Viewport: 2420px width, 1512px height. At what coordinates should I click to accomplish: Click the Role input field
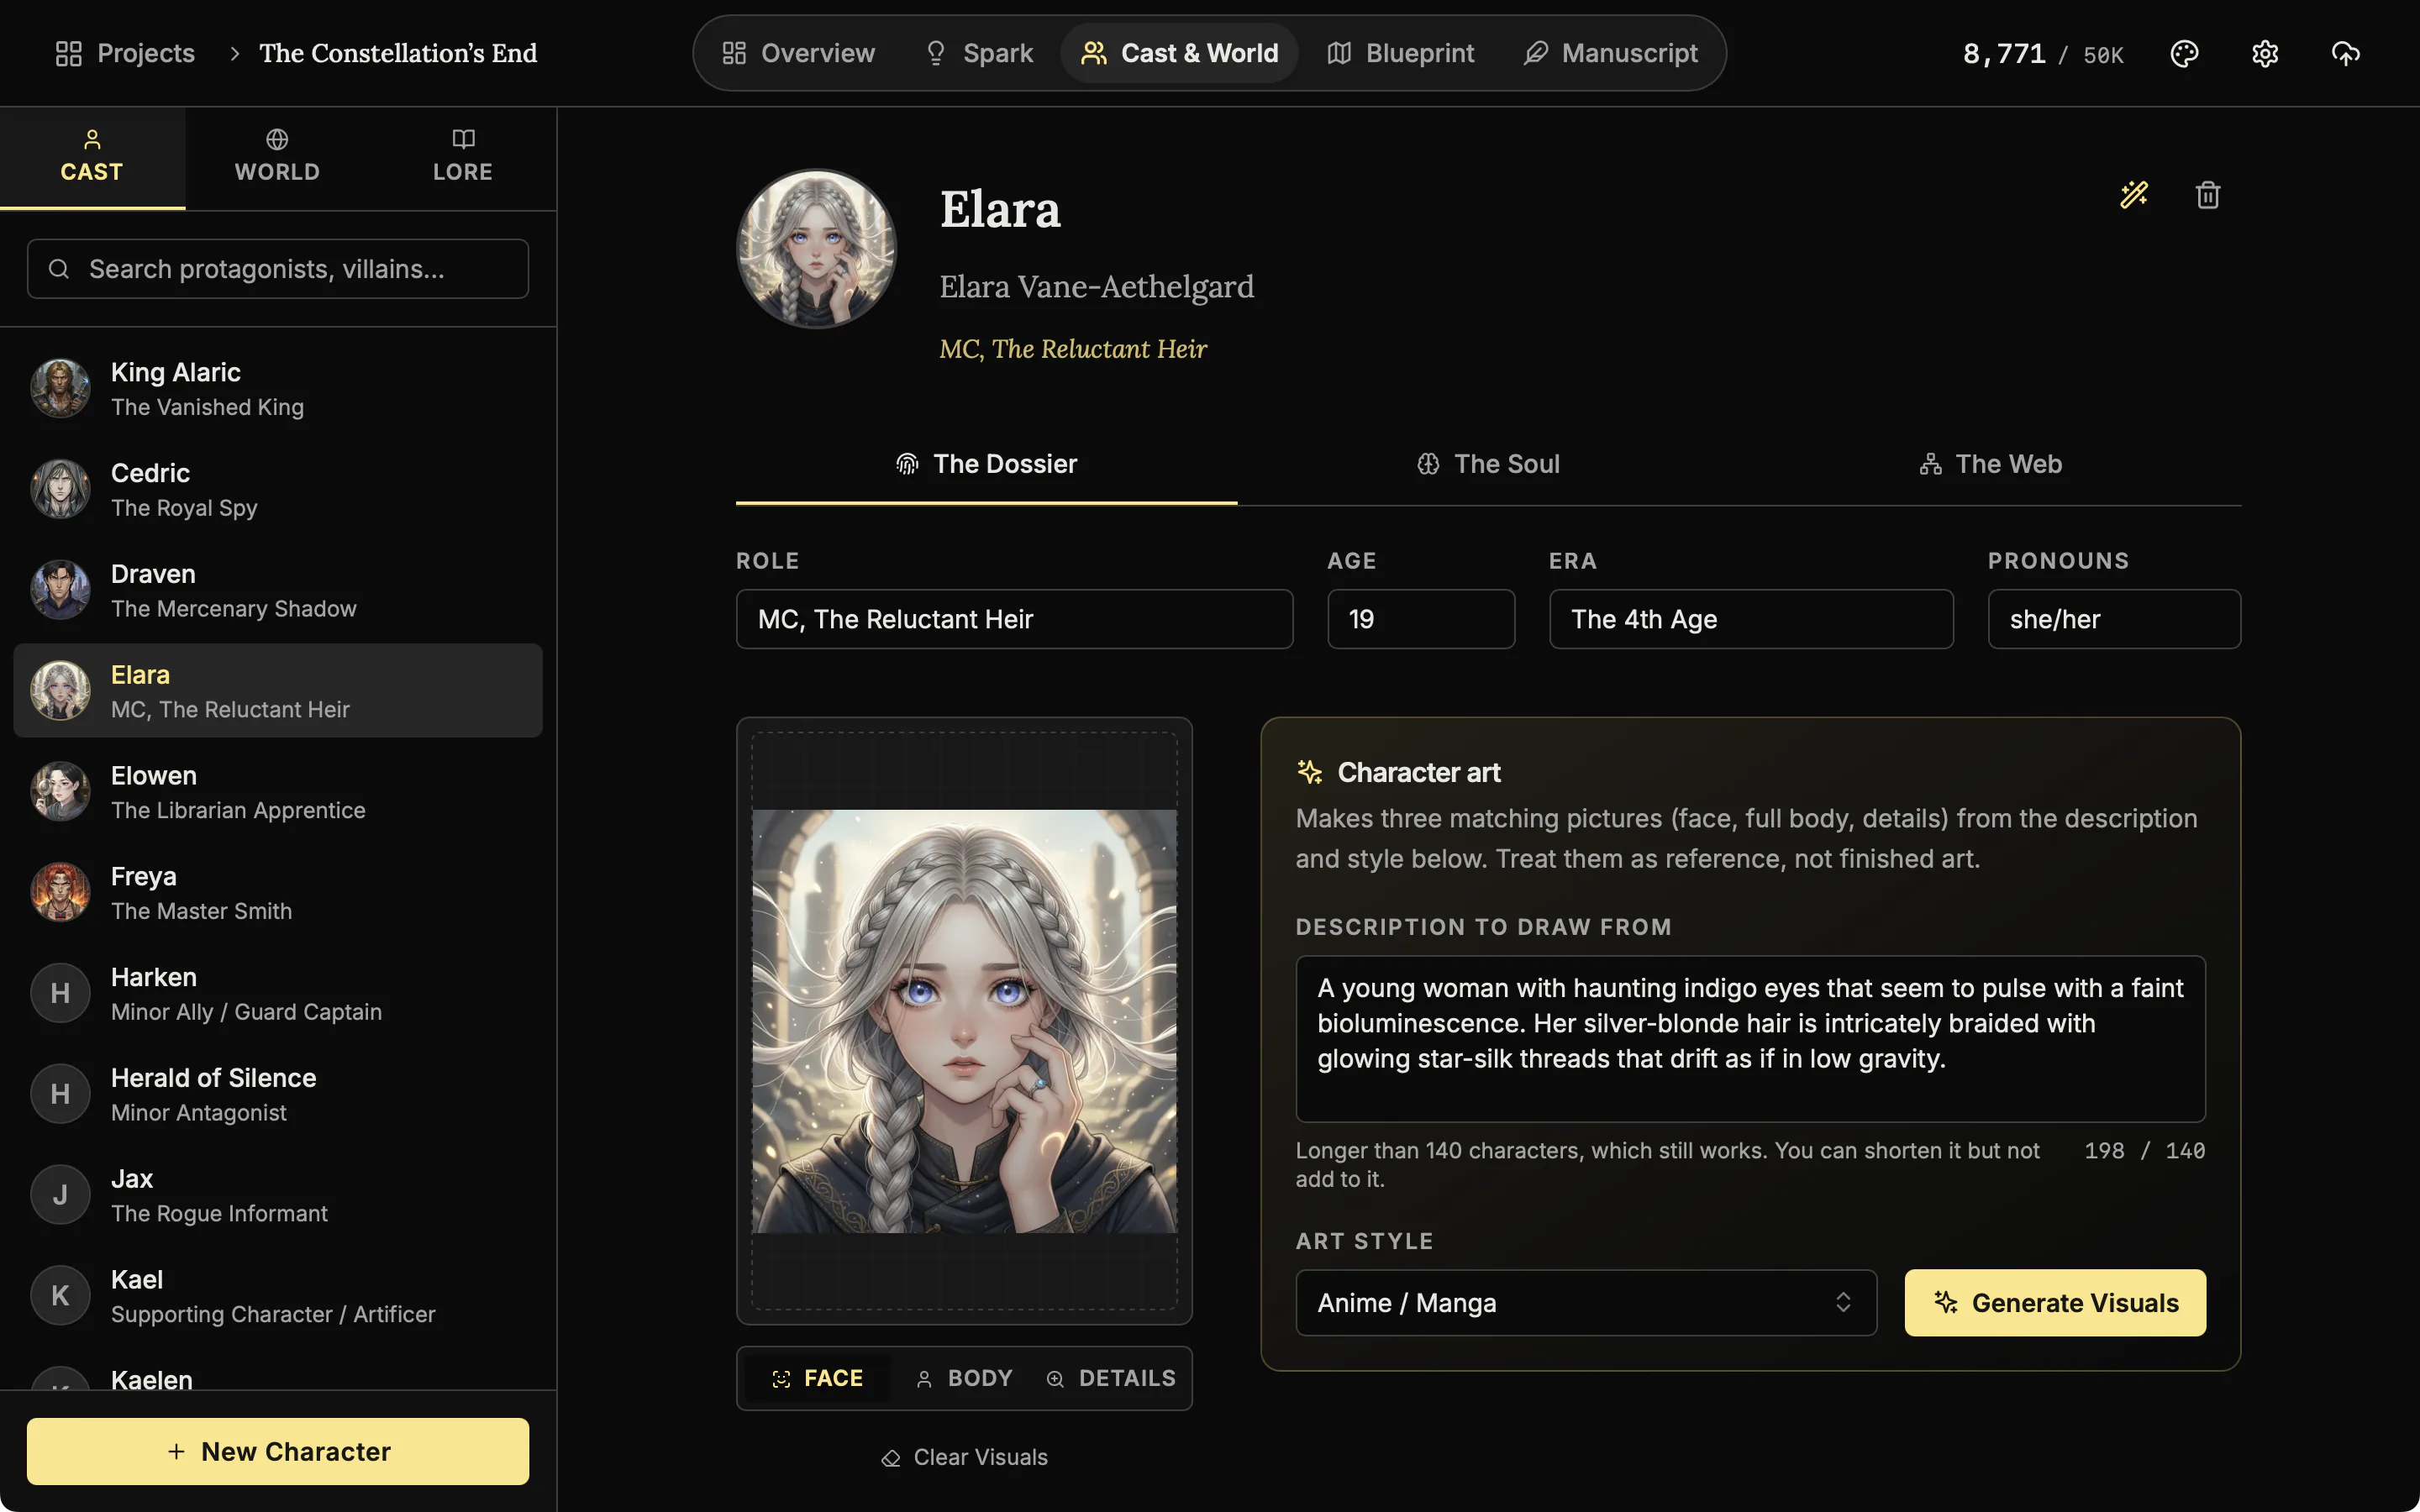click(x=1014, y=619)
